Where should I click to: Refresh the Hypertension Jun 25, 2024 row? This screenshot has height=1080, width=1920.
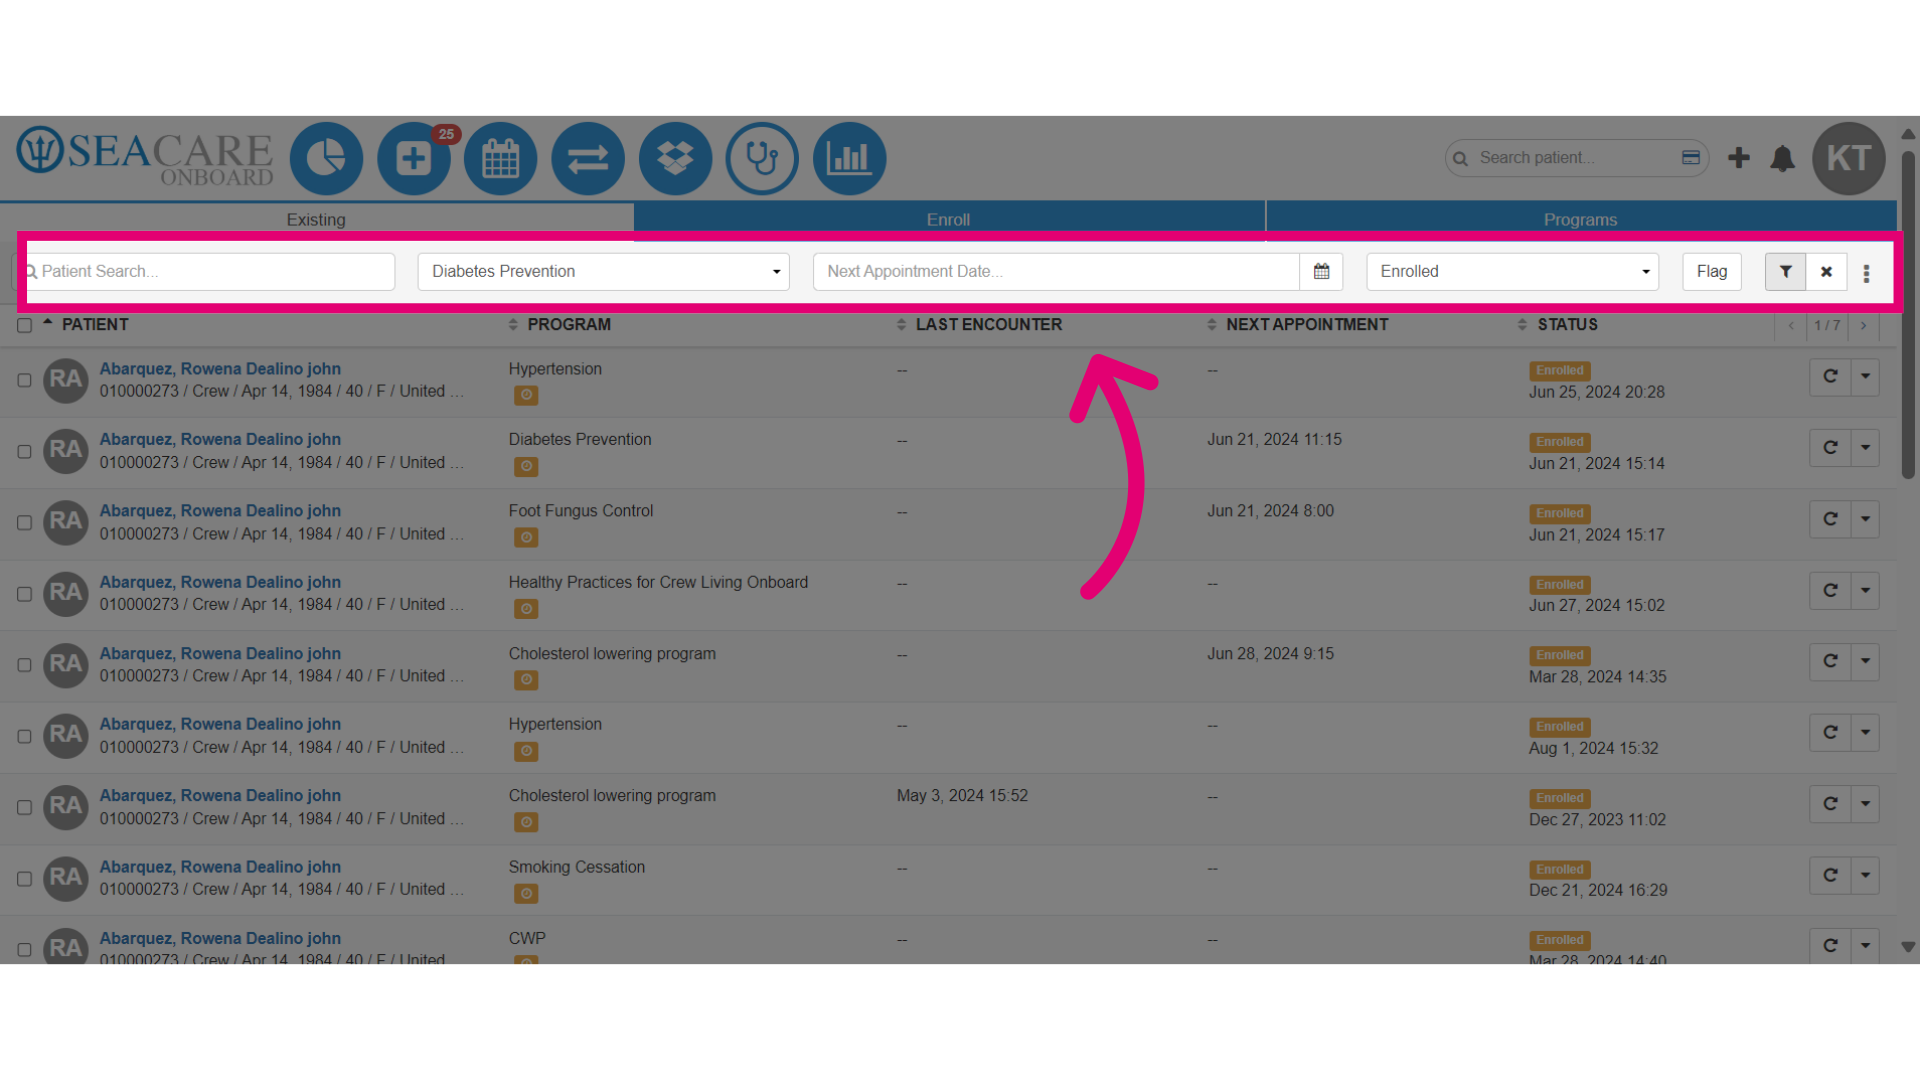tap(1830, 377)
